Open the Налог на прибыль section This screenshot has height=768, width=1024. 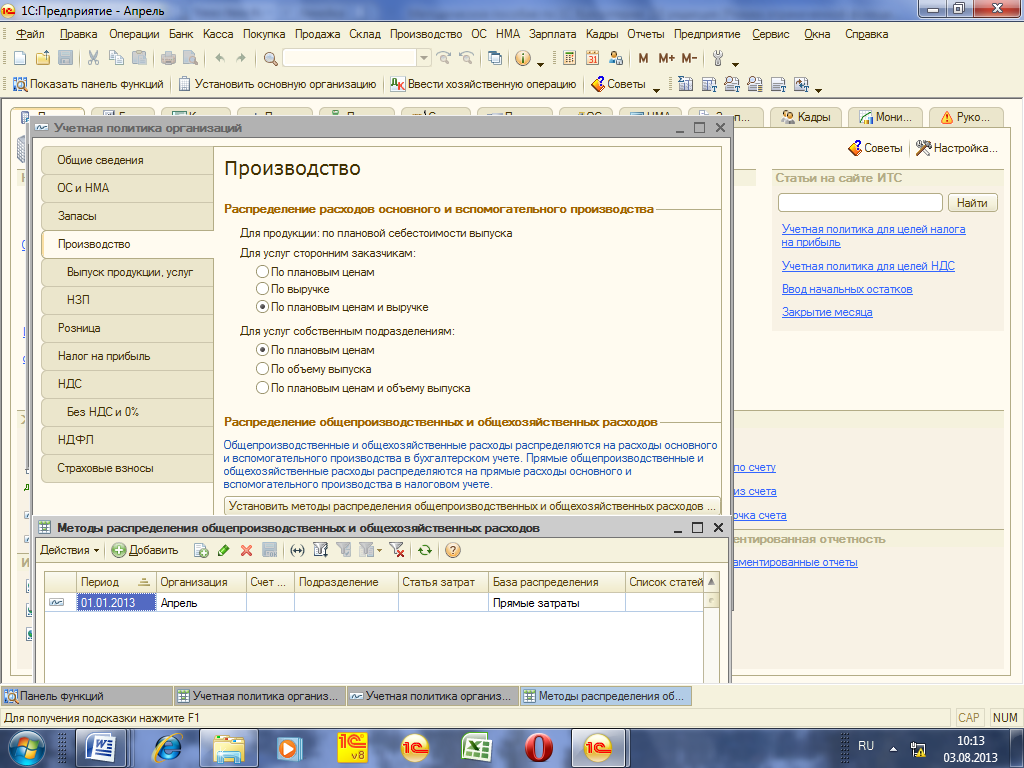(x=127, y=357)
